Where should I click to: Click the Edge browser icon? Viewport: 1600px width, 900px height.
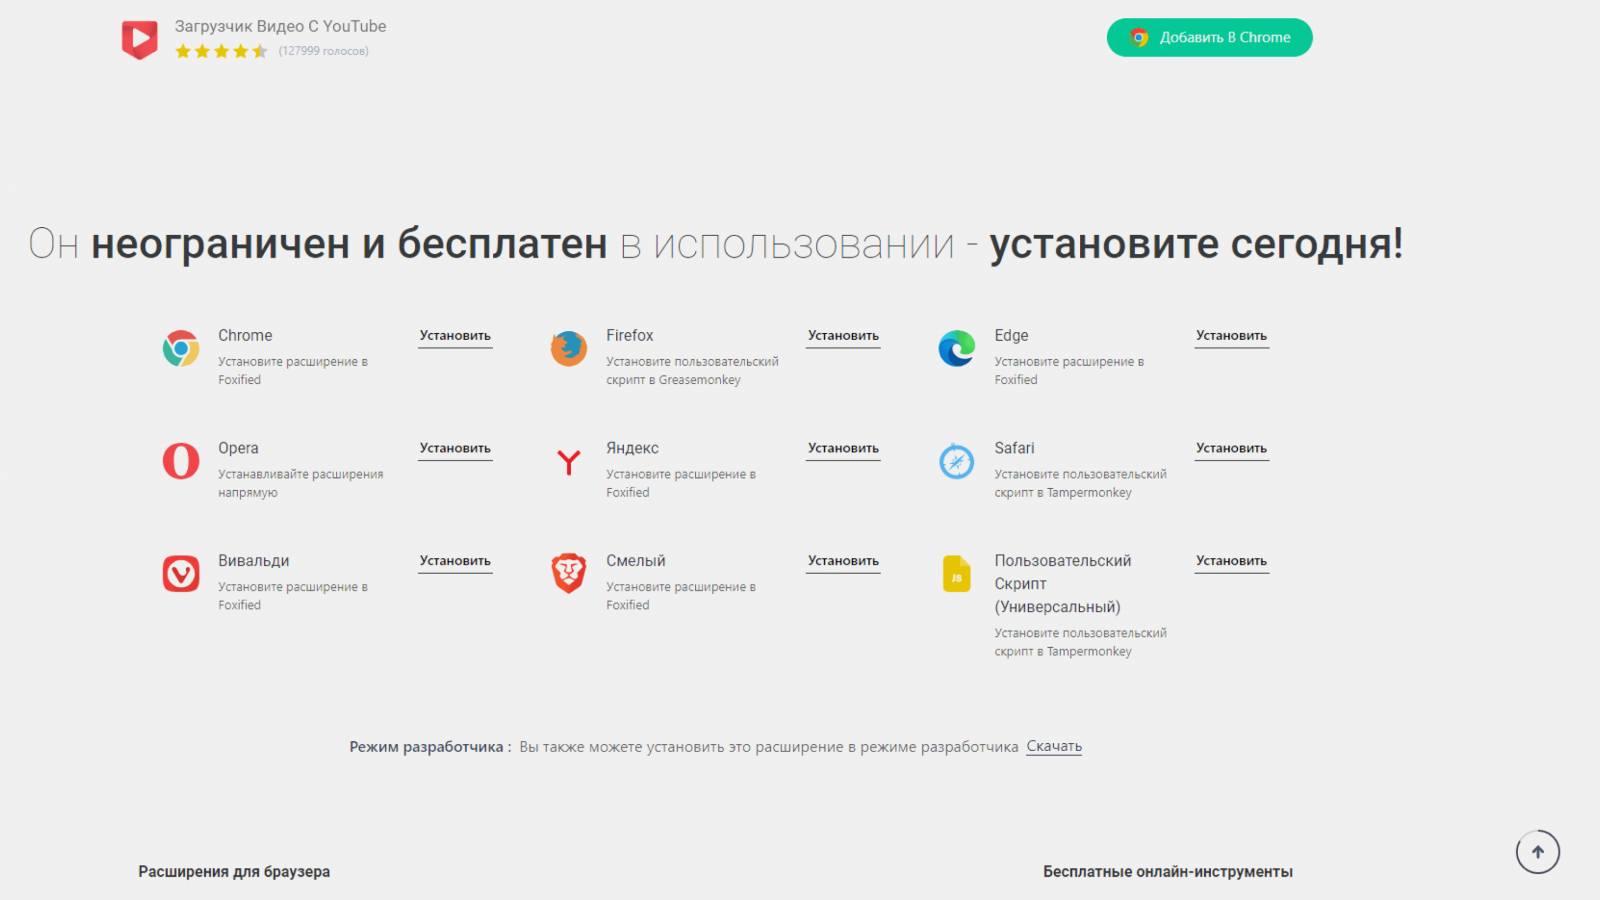tap(957, 348)
